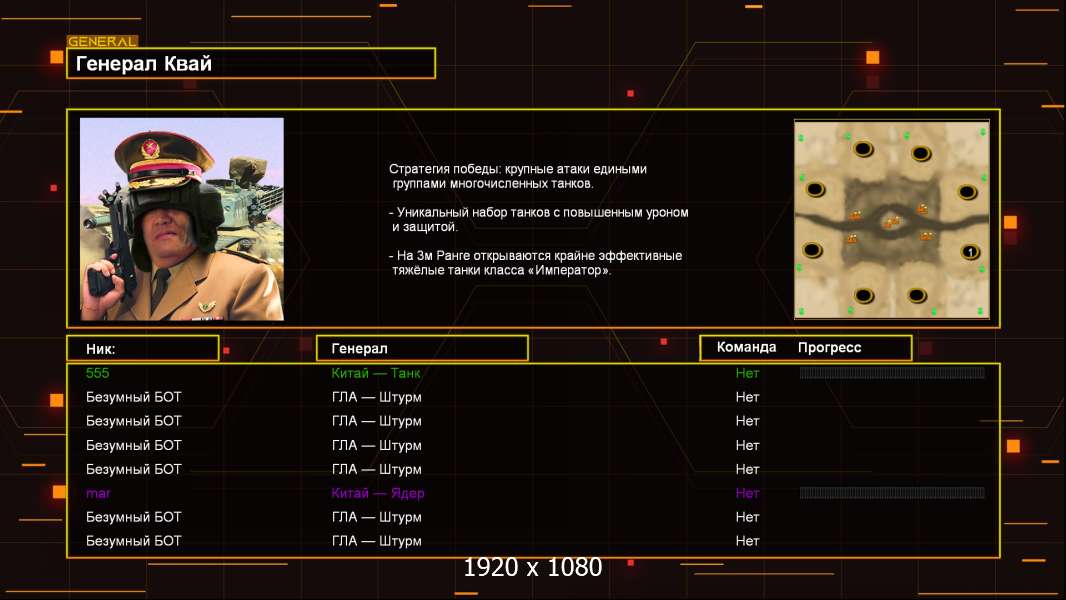Click the start position marker numbered 1
The image size is (1066, 600).
click(x=968, y=251)
